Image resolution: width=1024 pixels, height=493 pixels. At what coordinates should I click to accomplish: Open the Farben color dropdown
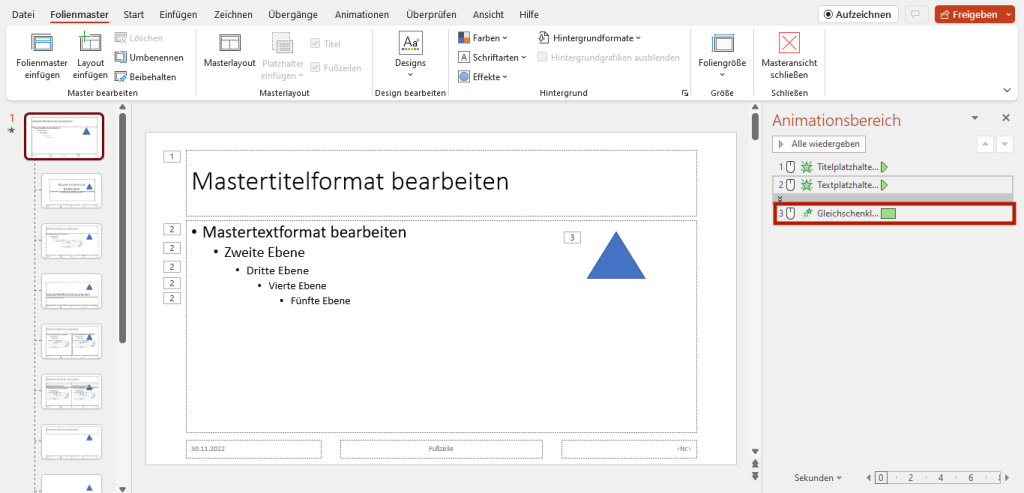[483, 38]
